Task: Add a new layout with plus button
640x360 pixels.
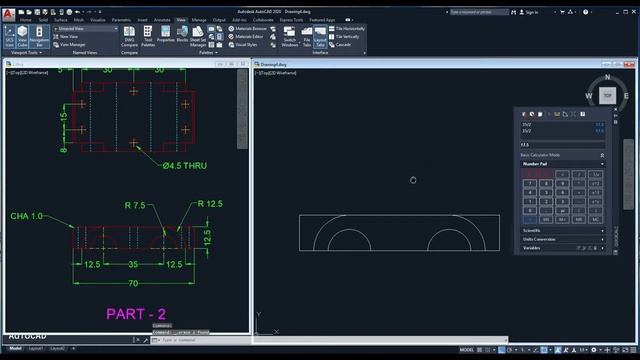Action: tap(73, 349)
